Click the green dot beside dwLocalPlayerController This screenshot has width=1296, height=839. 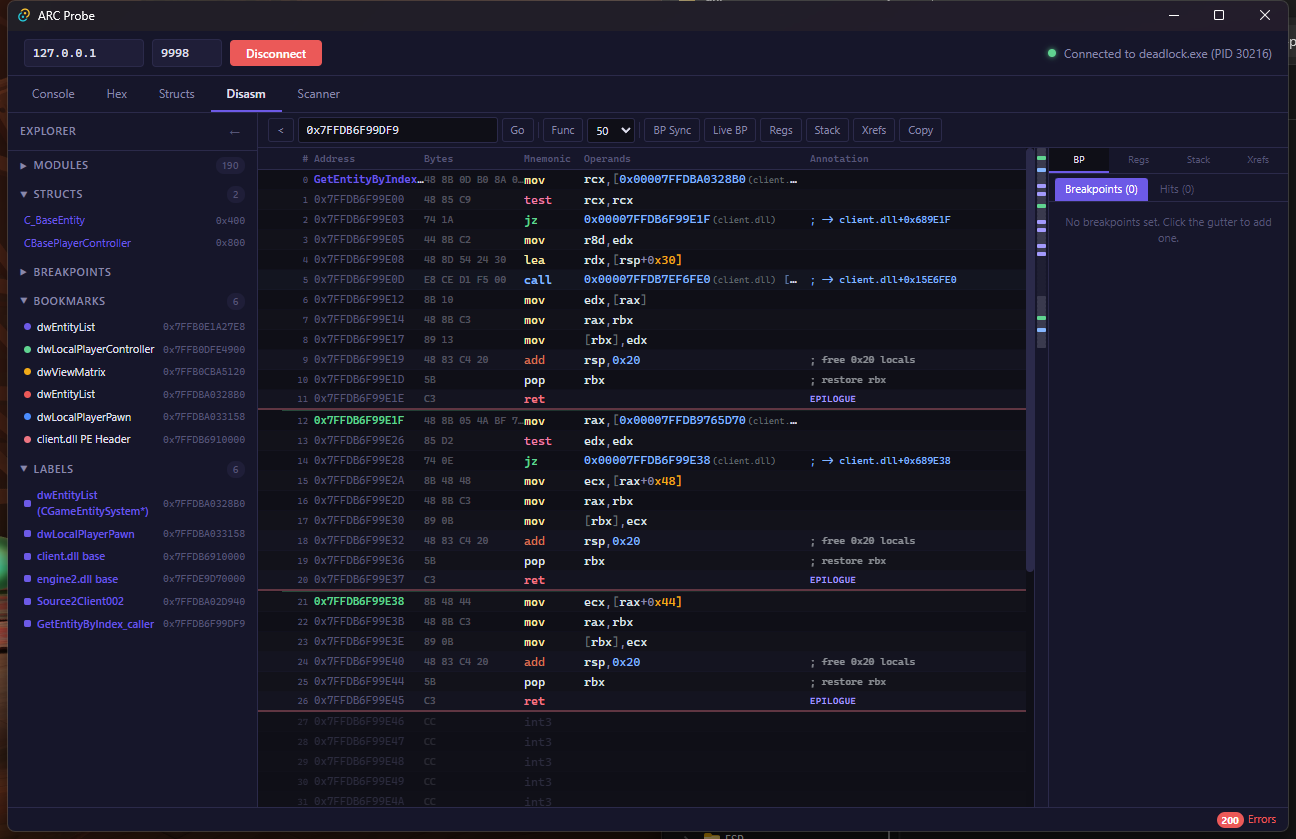coord(27,349)
